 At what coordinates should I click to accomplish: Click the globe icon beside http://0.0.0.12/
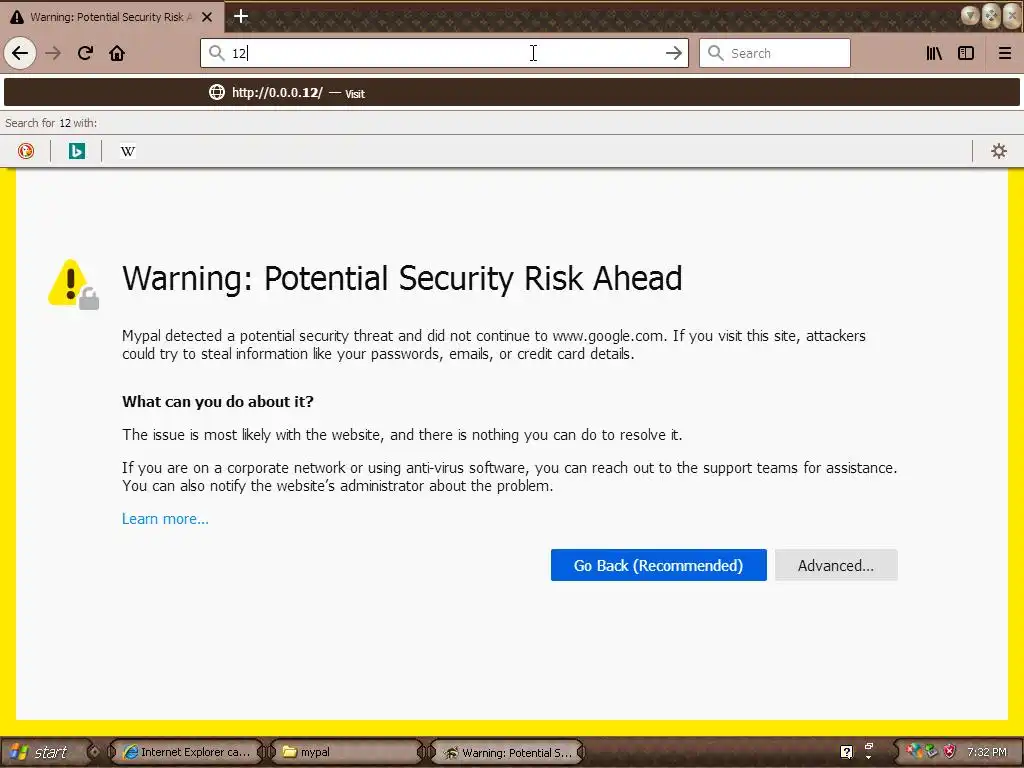pyautogui.click(x=217, y=92)
